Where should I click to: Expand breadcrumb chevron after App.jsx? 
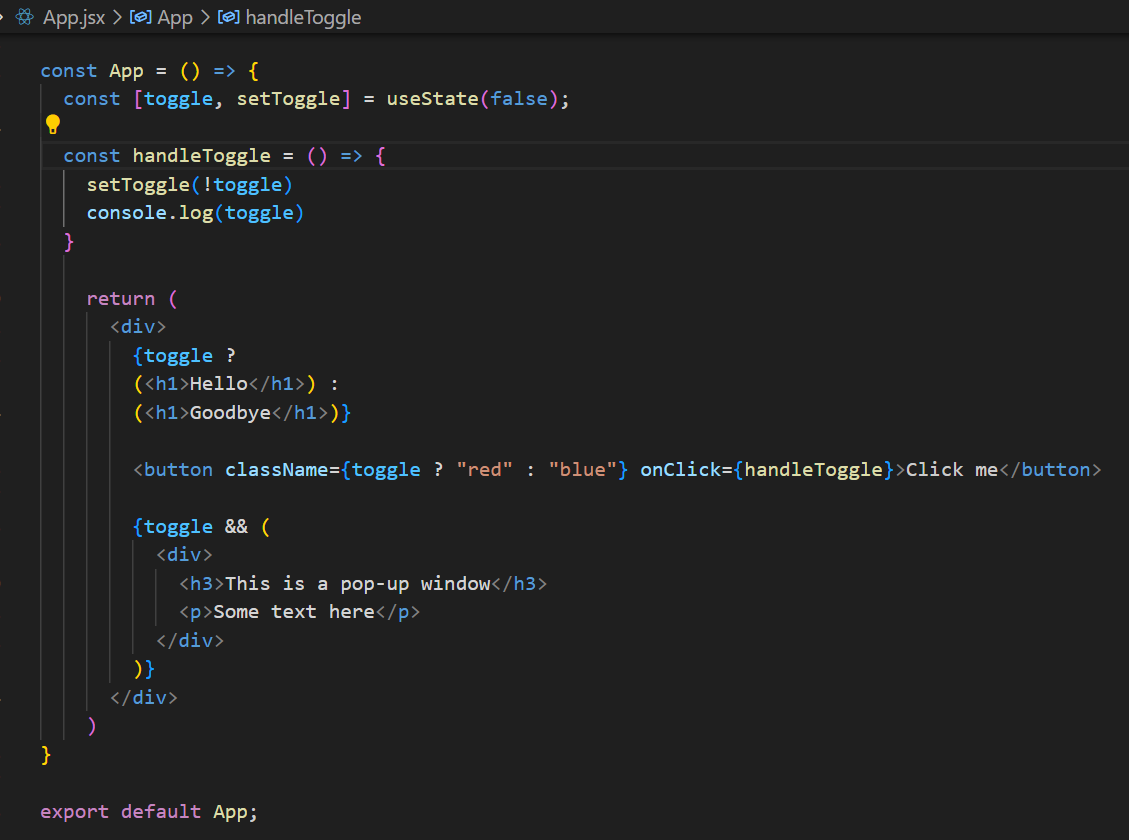[x=117, y=17]
